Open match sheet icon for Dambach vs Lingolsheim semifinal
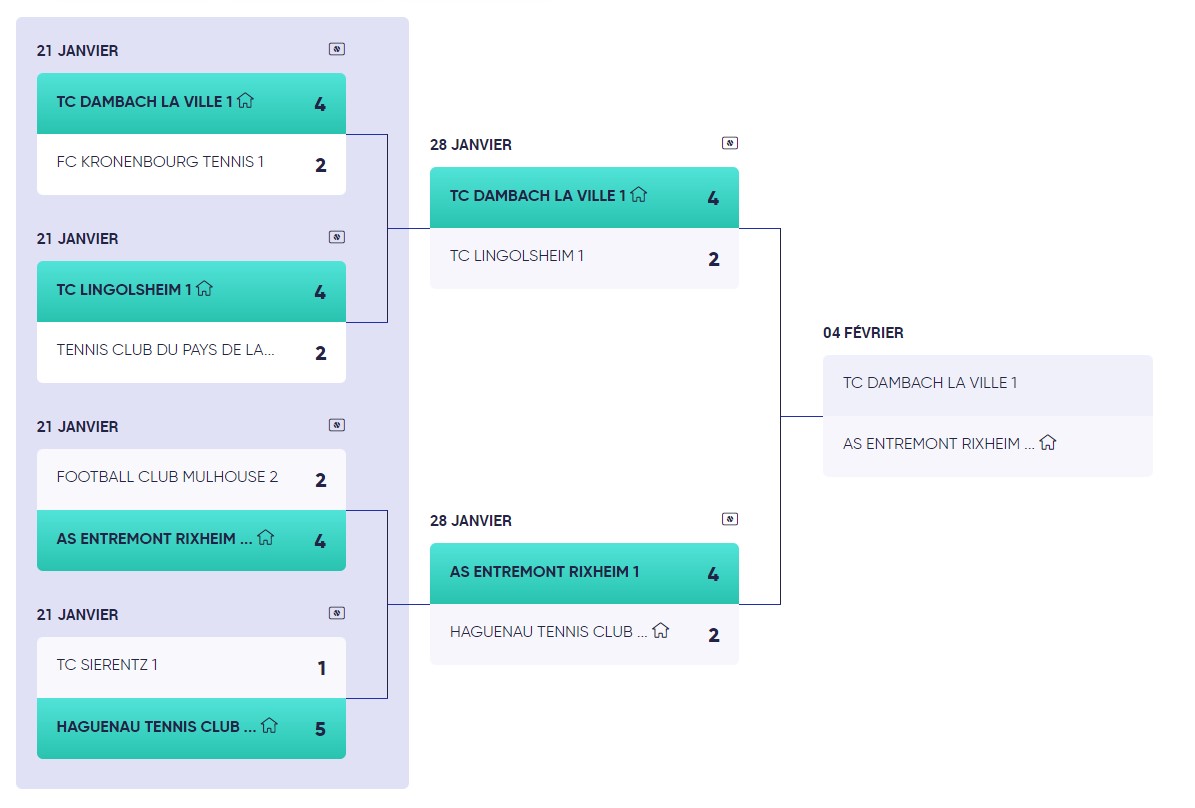The width and height of the screenshot is (1195, 808). (730, 143)
